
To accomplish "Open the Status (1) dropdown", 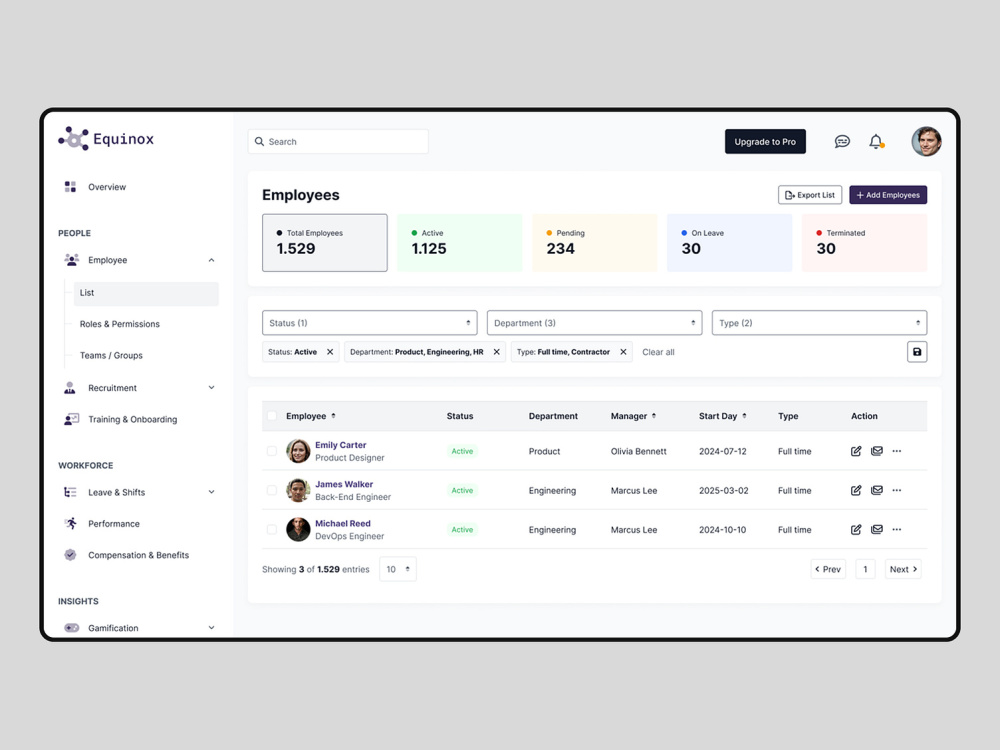I will click(x=369, y=323).
